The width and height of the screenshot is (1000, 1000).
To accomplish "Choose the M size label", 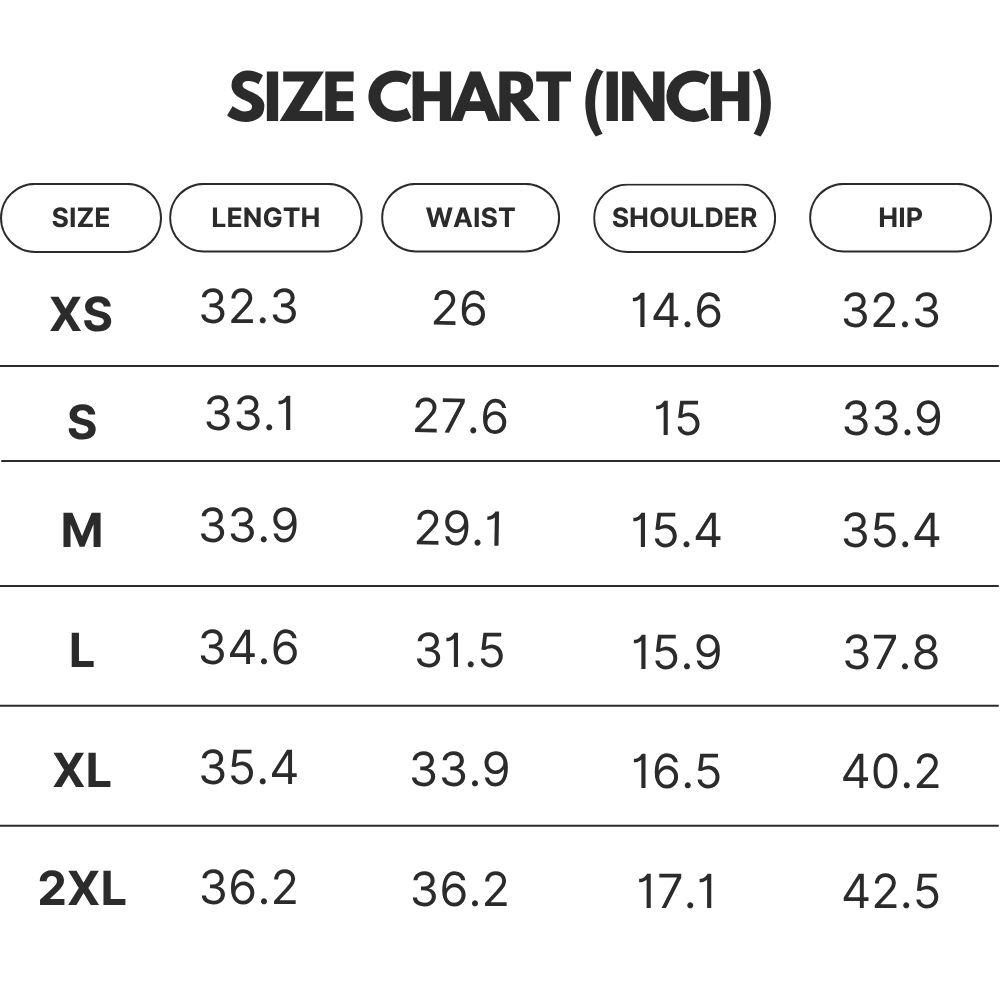I will click(x=82, y=531).
